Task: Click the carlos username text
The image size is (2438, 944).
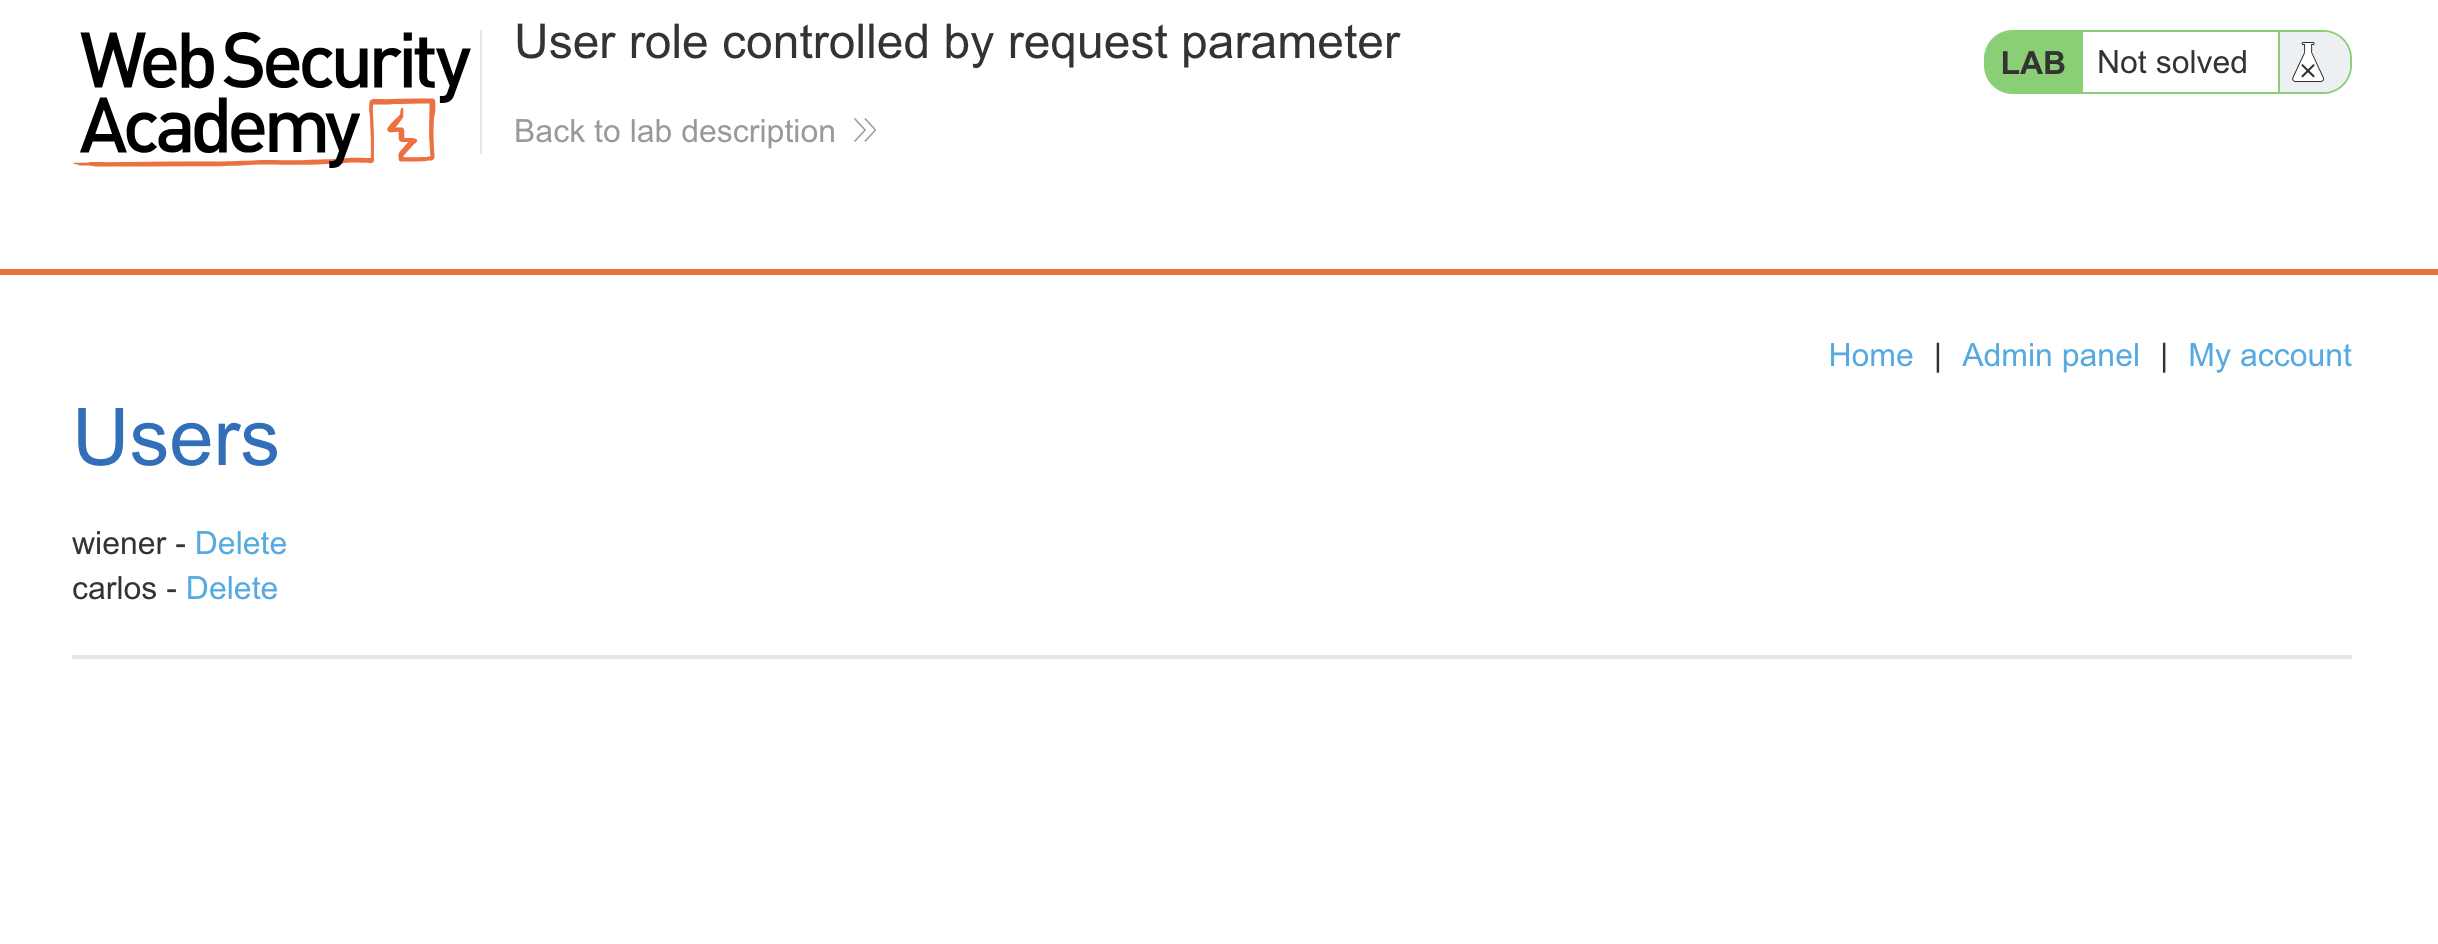Action: (x=114, y=588)
